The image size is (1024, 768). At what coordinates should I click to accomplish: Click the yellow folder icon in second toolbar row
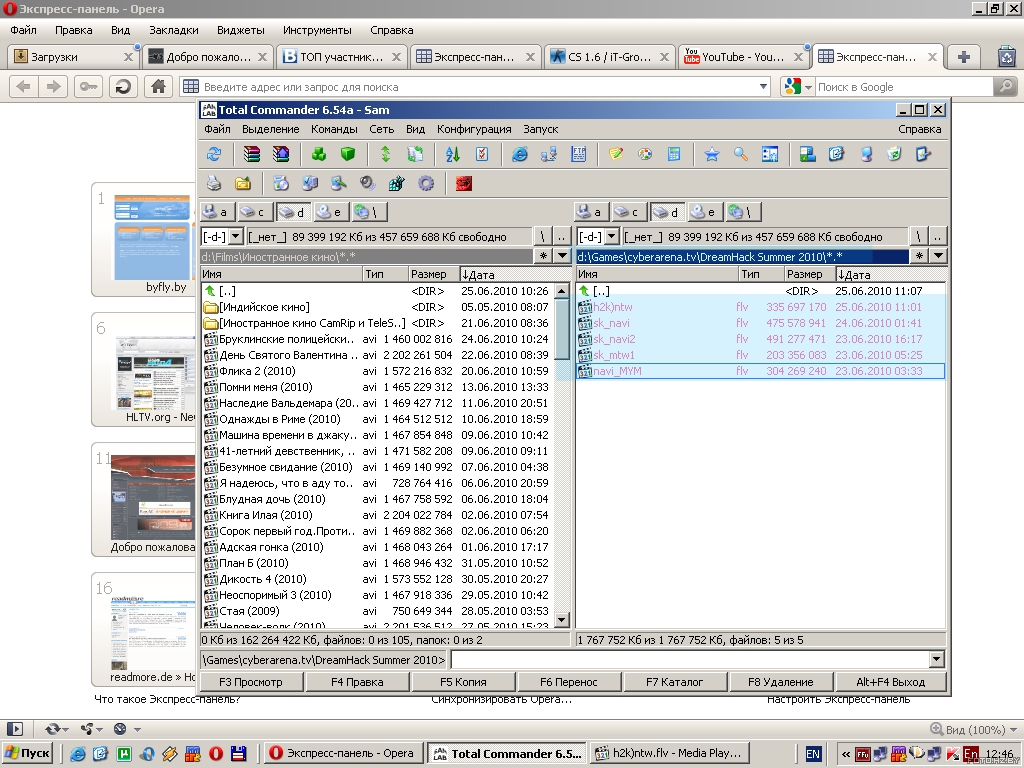coord(243,184)
